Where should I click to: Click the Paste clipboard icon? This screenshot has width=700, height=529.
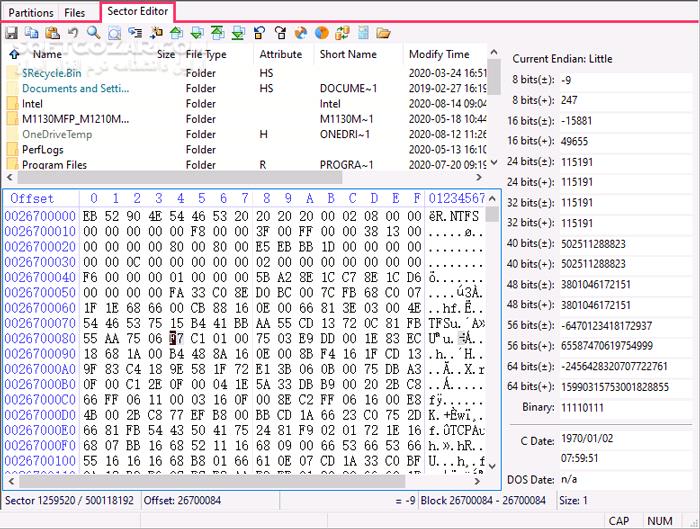coord(52,33)
